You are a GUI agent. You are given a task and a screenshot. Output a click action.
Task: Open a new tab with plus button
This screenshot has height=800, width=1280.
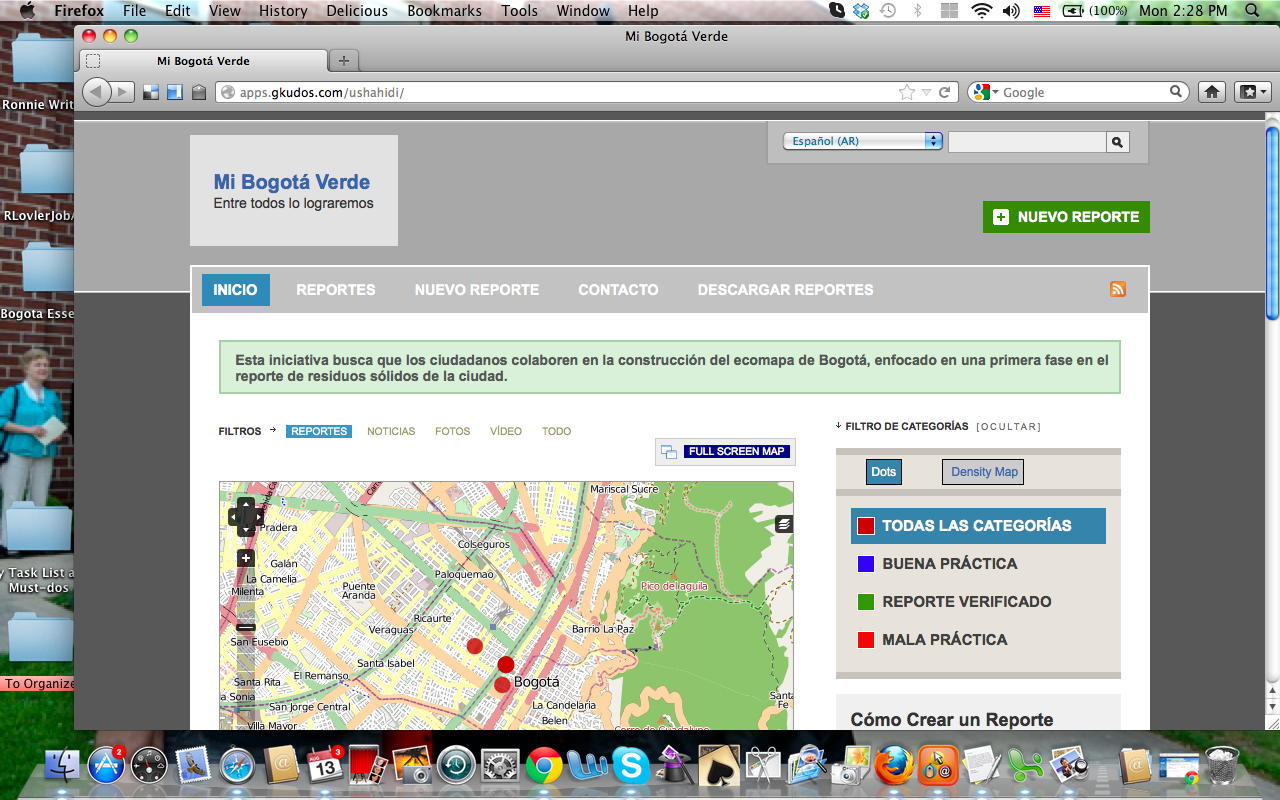[x=344, y=60]
